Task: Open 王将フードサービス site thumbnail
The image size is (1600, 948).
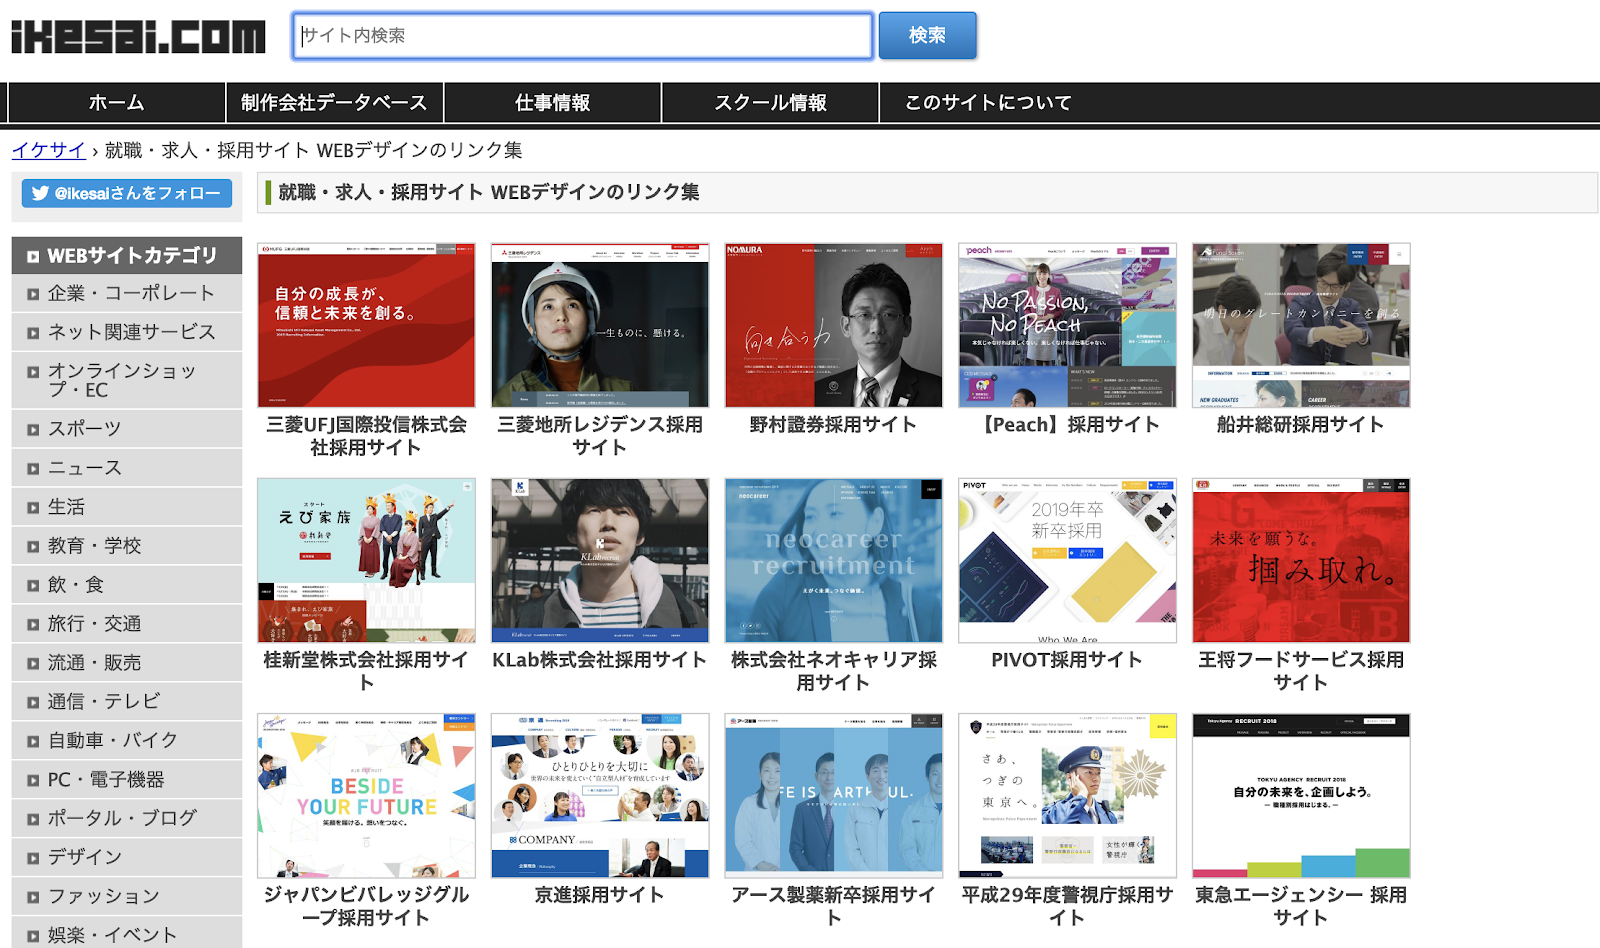Action: click(1301, 560)
